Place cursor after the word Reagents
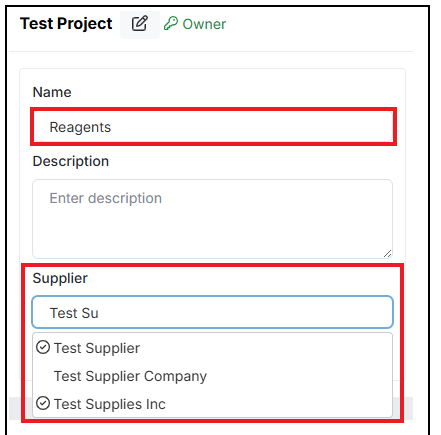 (x=112, y=127)
